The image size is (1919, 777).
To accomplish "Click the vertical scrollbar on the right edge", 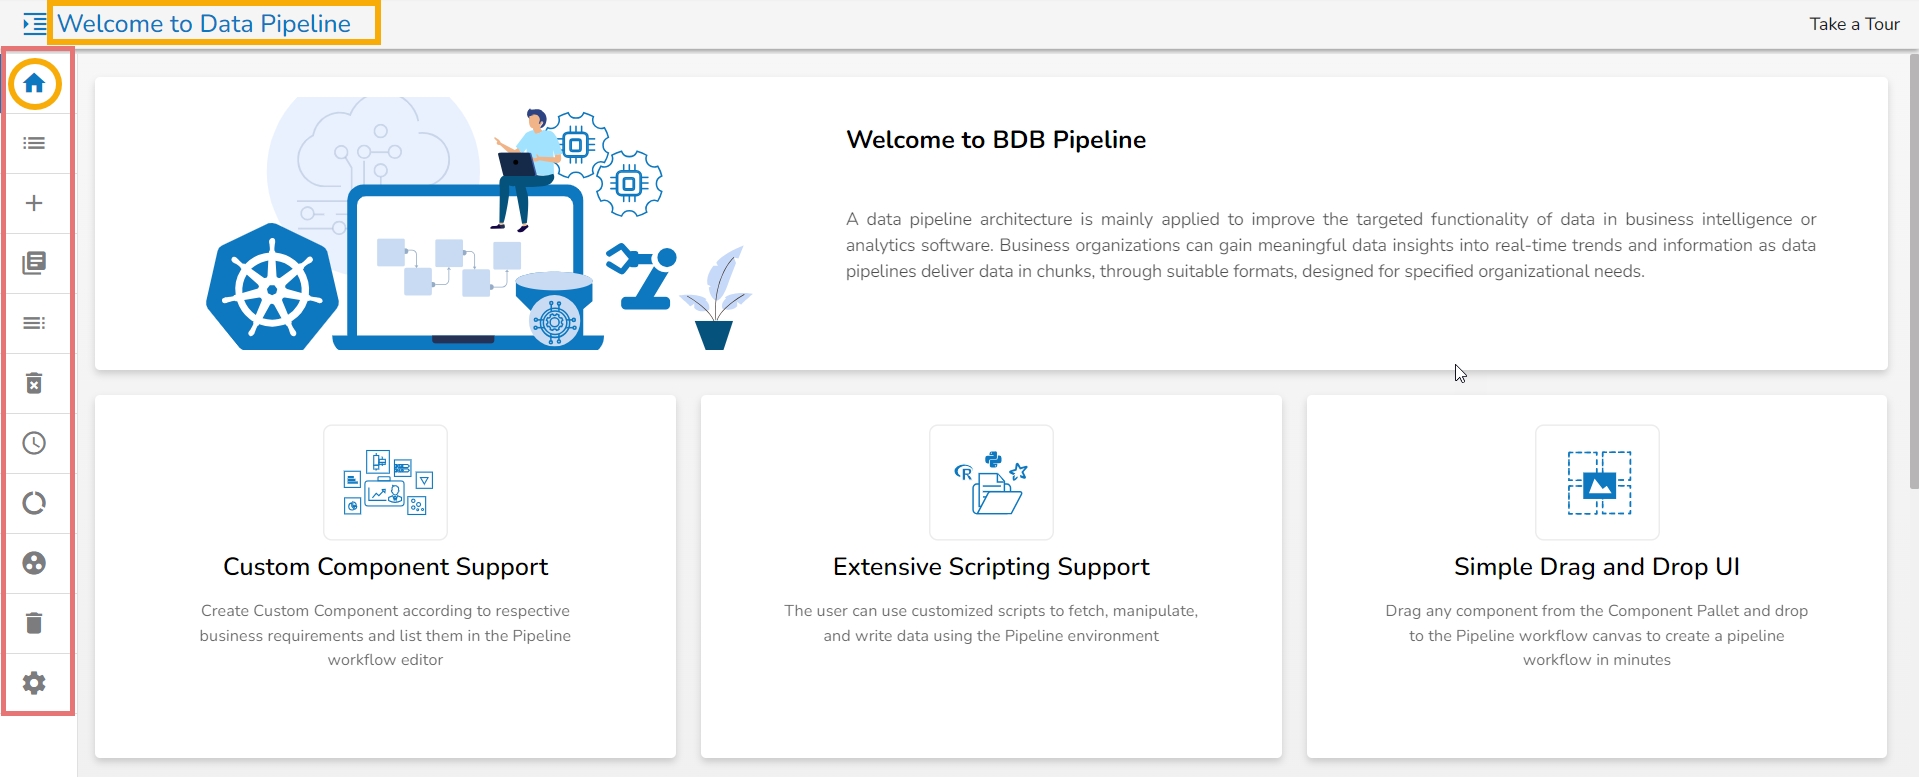I will pos(1913,270).
